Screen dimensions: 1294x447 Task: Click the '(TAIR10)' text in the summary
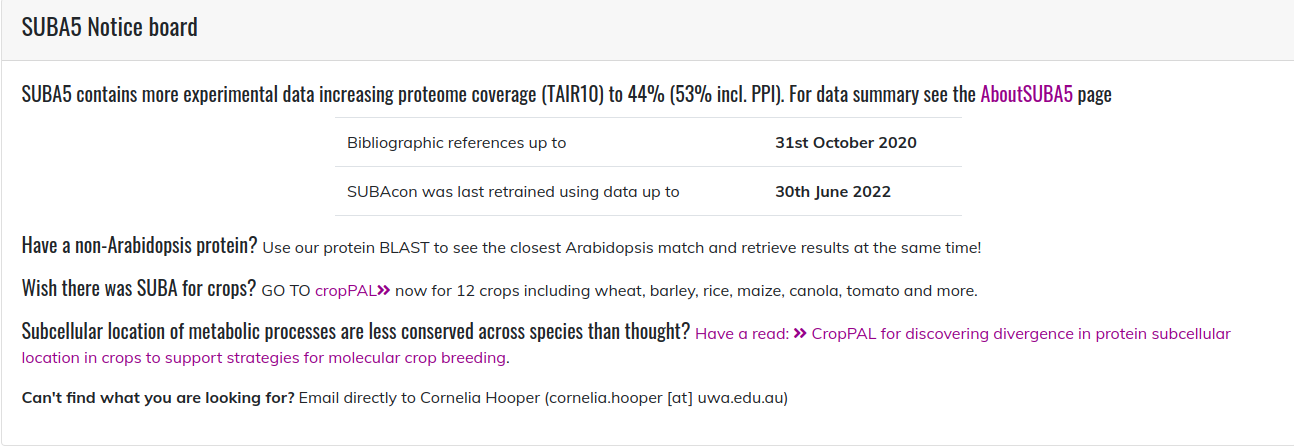(x=575, y=95)
